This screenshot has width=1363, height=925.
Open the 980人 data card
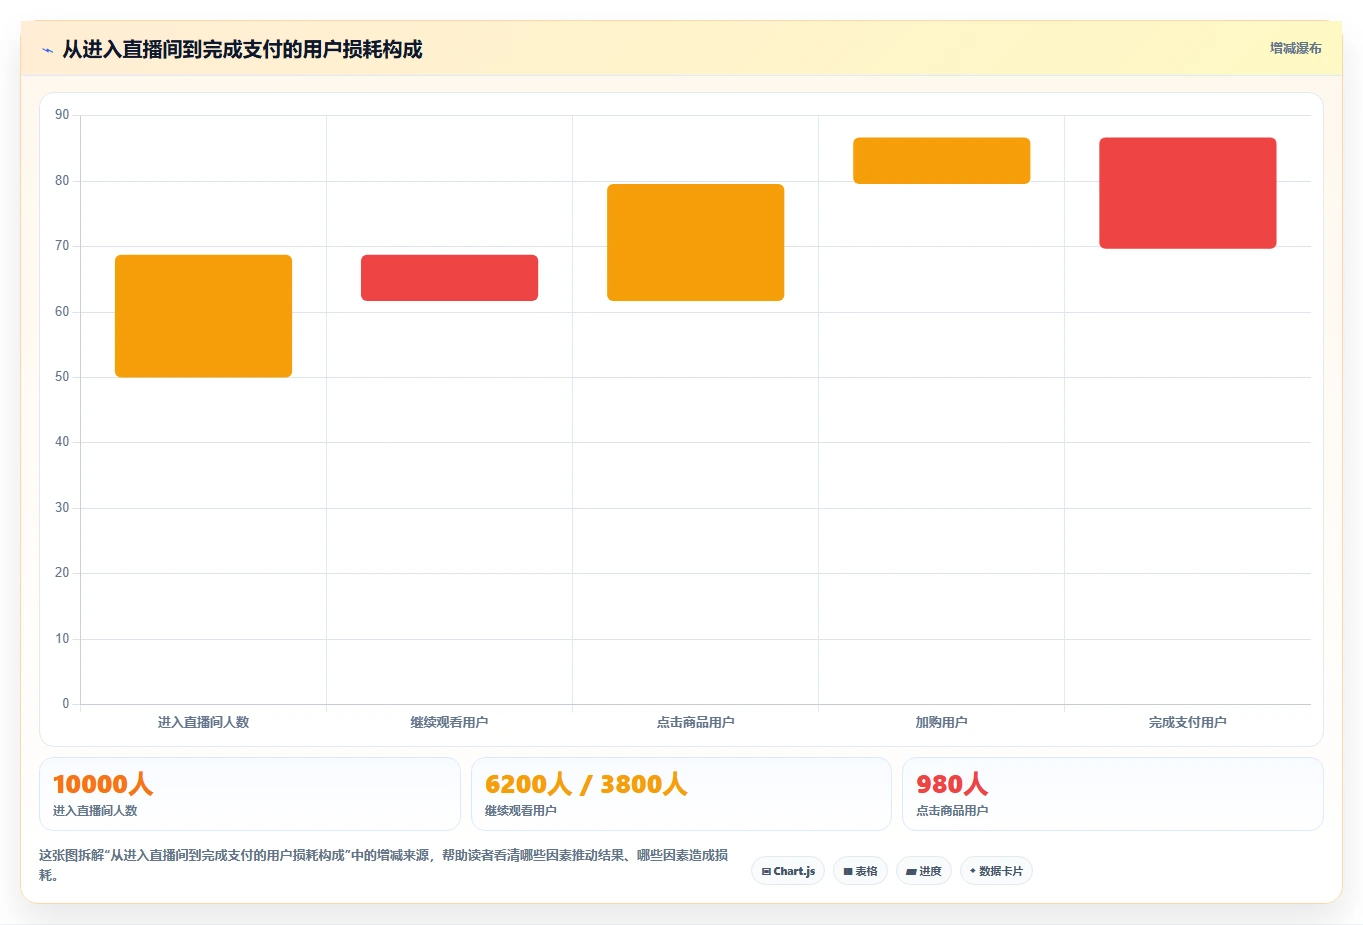coord(1112,794)
